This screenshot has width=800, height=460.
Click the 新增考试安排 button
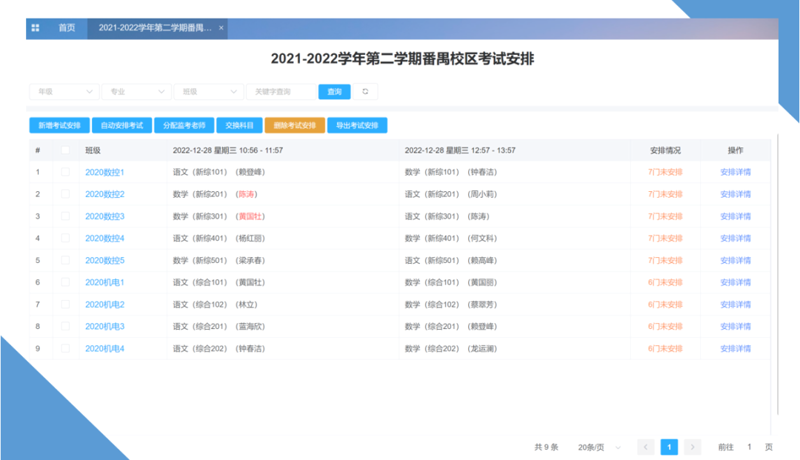point(60,125)
